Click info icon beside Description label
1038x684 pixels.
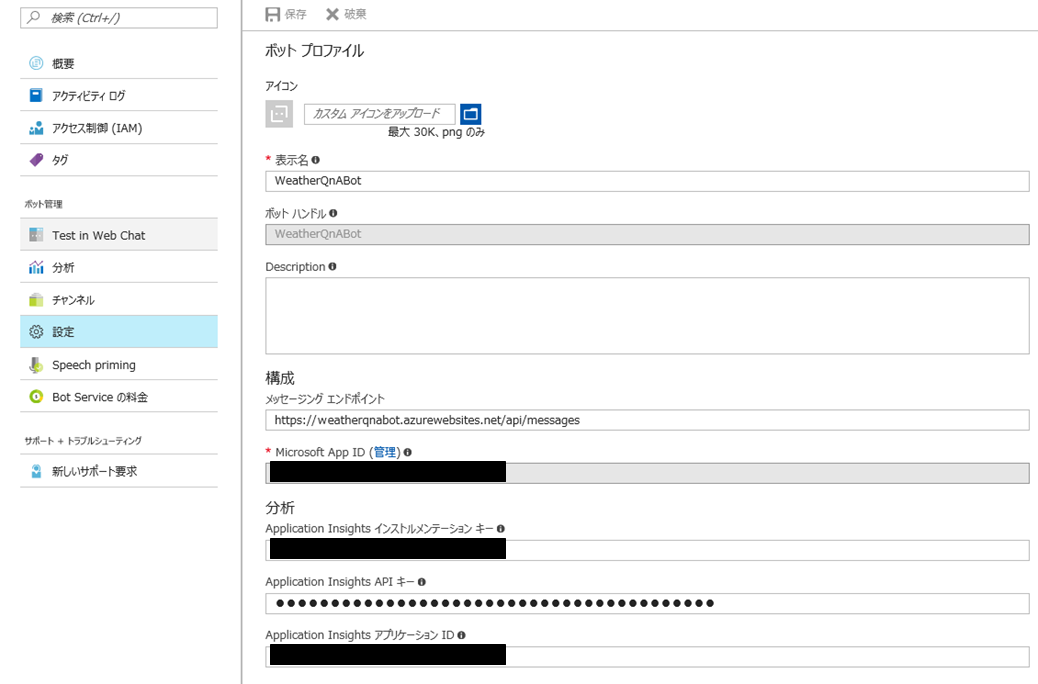pyautogui.click(x=332, y=266)
